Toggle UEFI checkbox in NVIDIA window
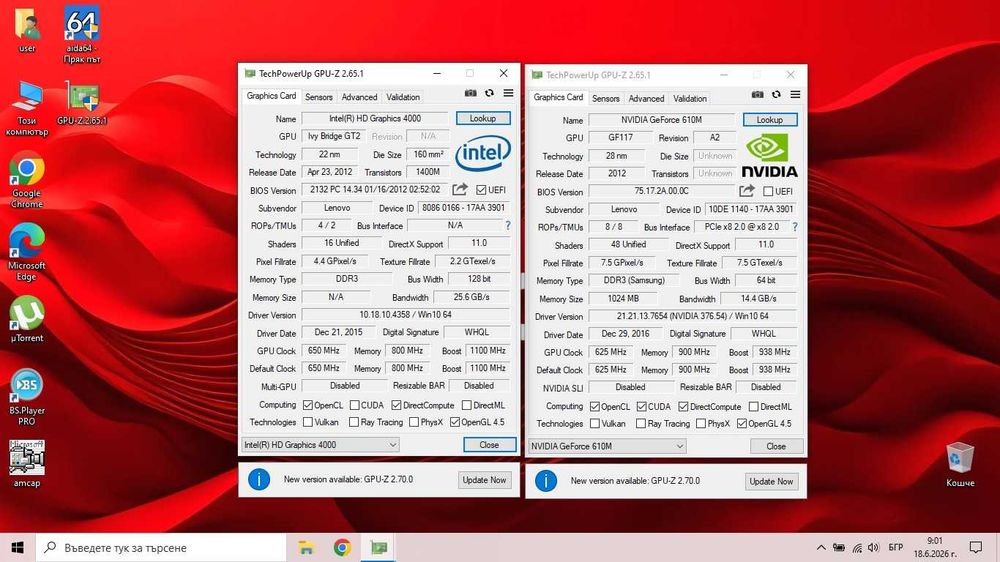The height and width of the screenshot is (562, 1000). click(x=768, y=191)
